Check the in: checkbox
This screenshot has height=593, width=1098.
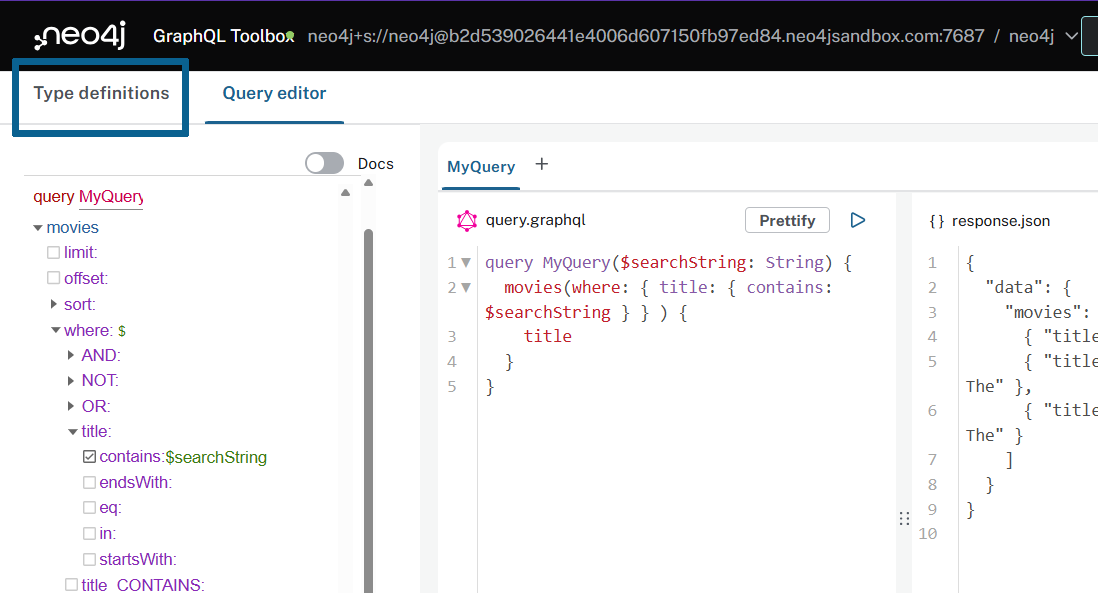[89, 533]
